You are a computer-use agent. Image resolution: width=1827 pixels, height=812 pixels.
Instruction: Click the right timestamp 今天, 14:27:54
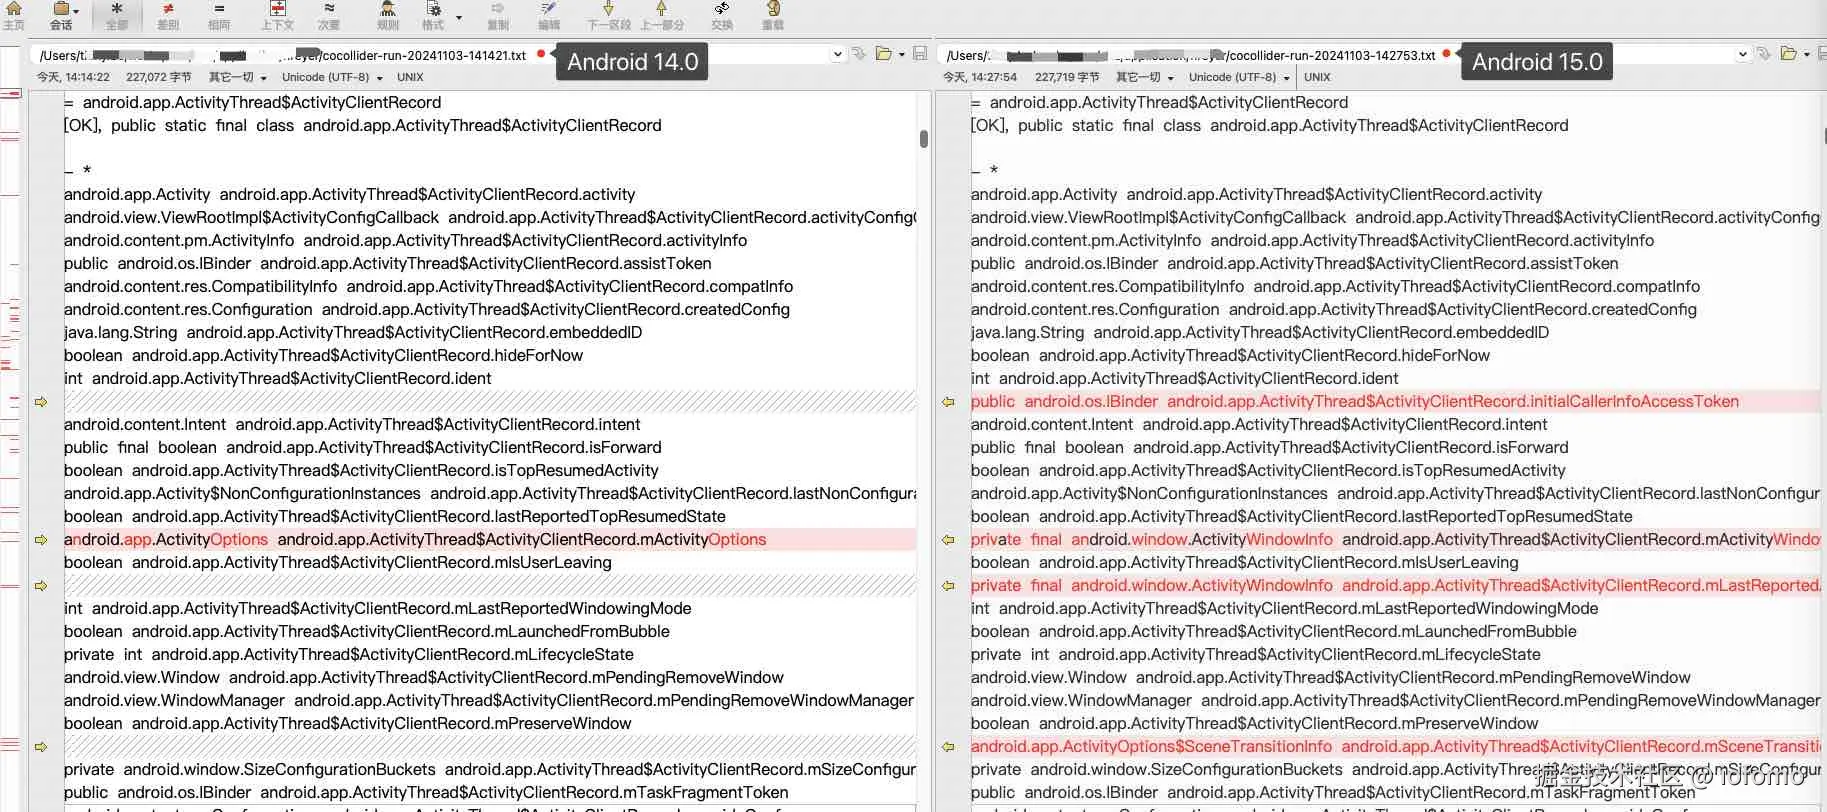pyautogui.click(x=980, y=77)
